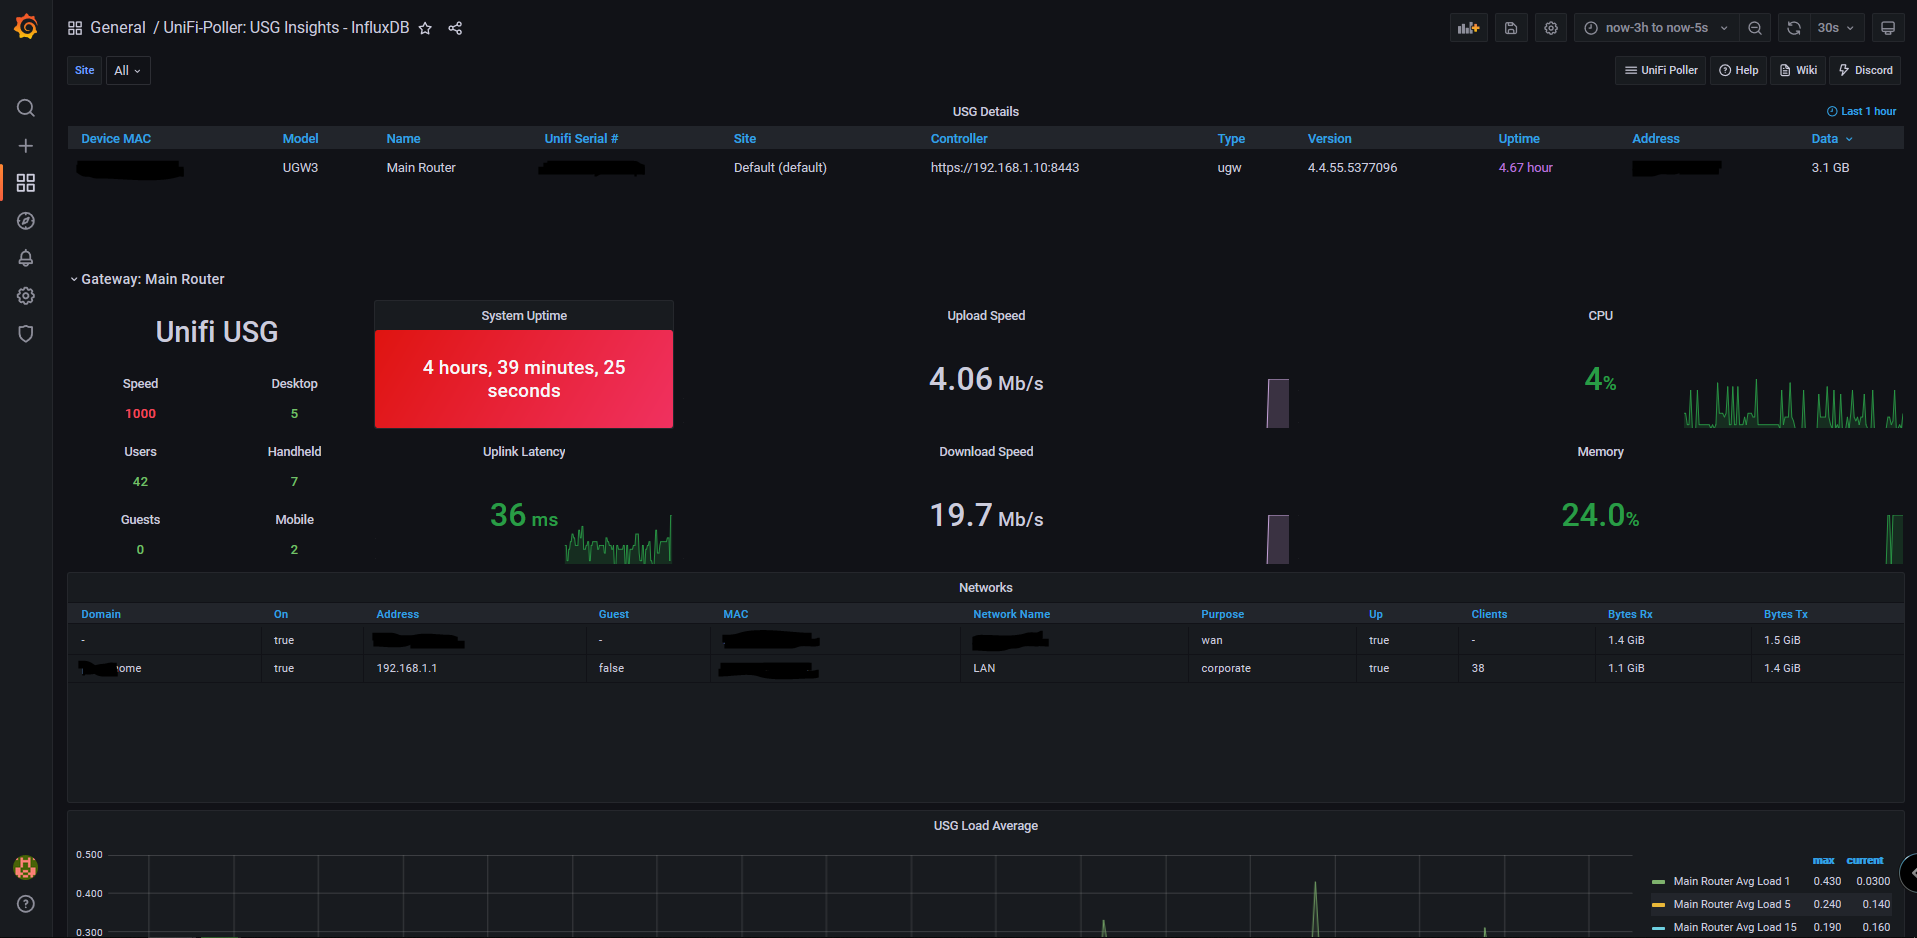
Task: Sort by Unifi Serial # column header
Action: (581, 139)
